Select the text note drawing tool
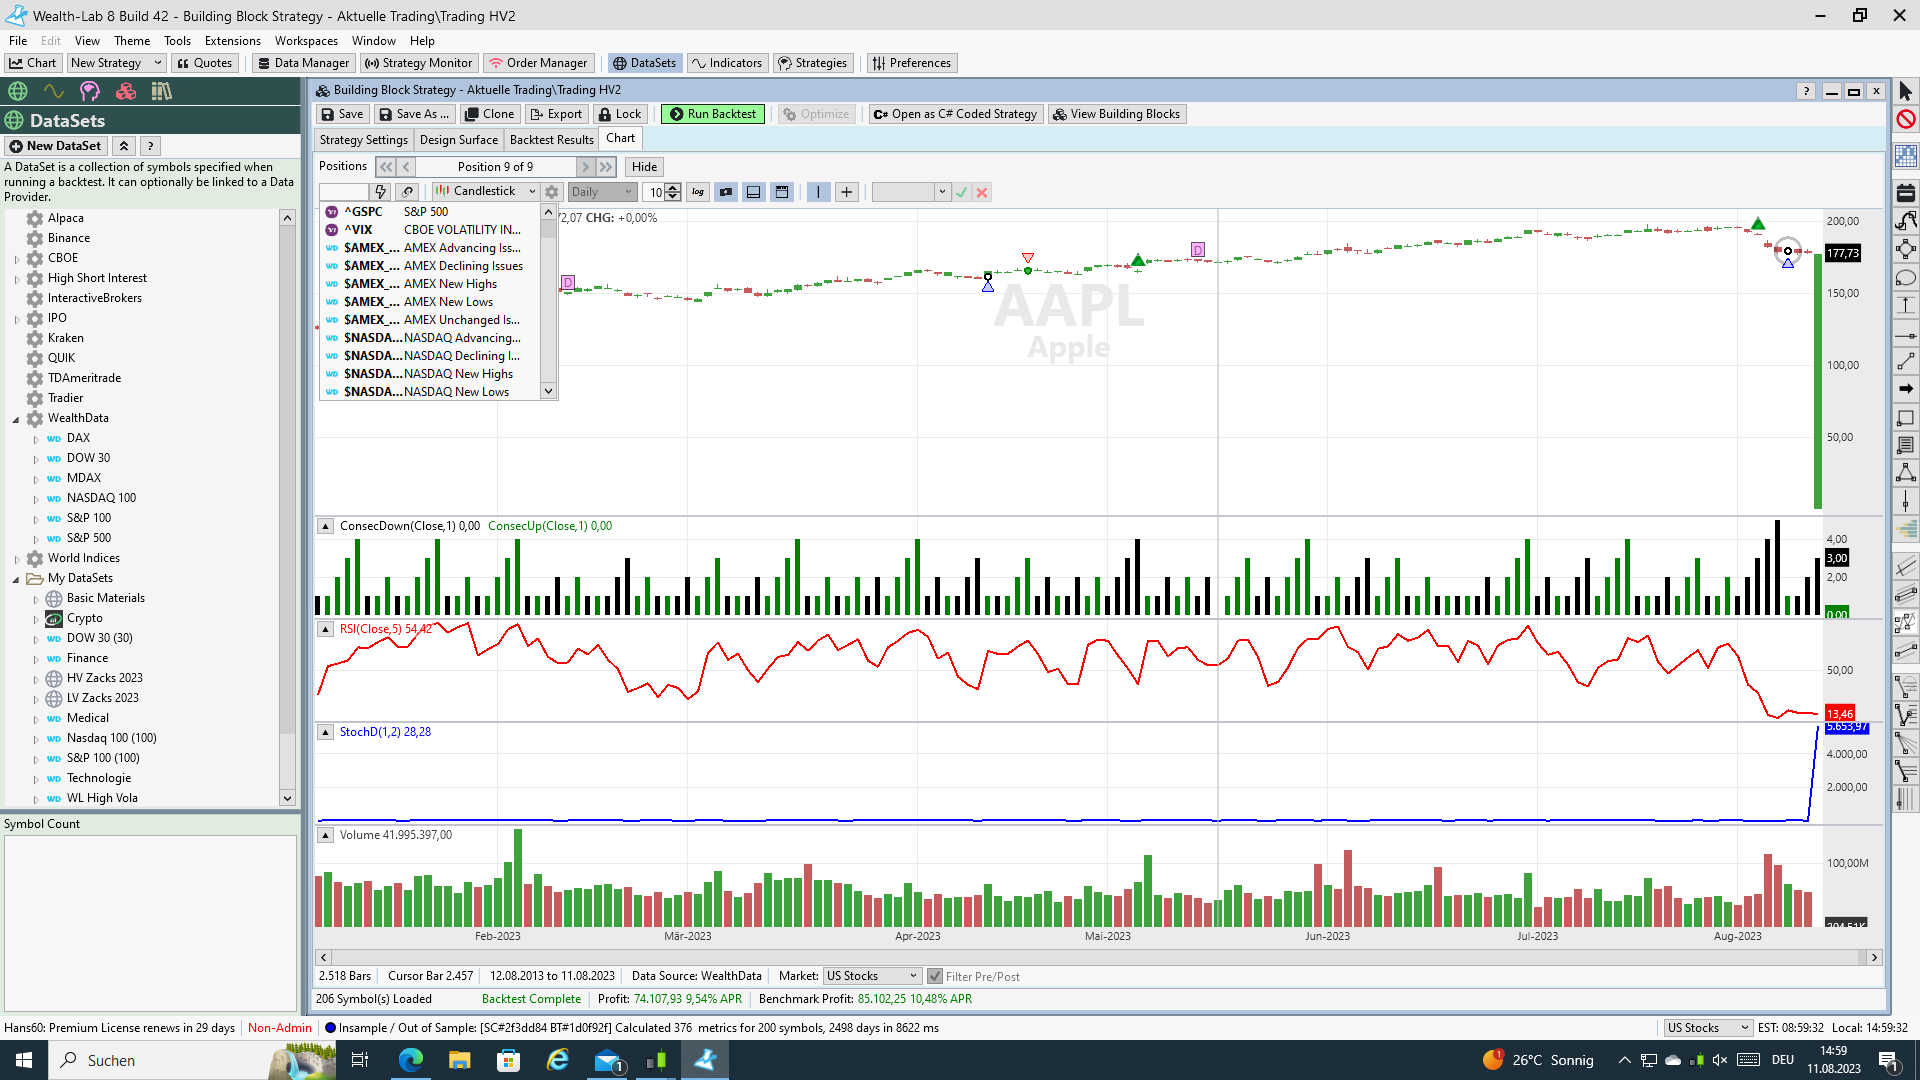This screenshot has width=1920, height=1080. [x=1905, y=445]
